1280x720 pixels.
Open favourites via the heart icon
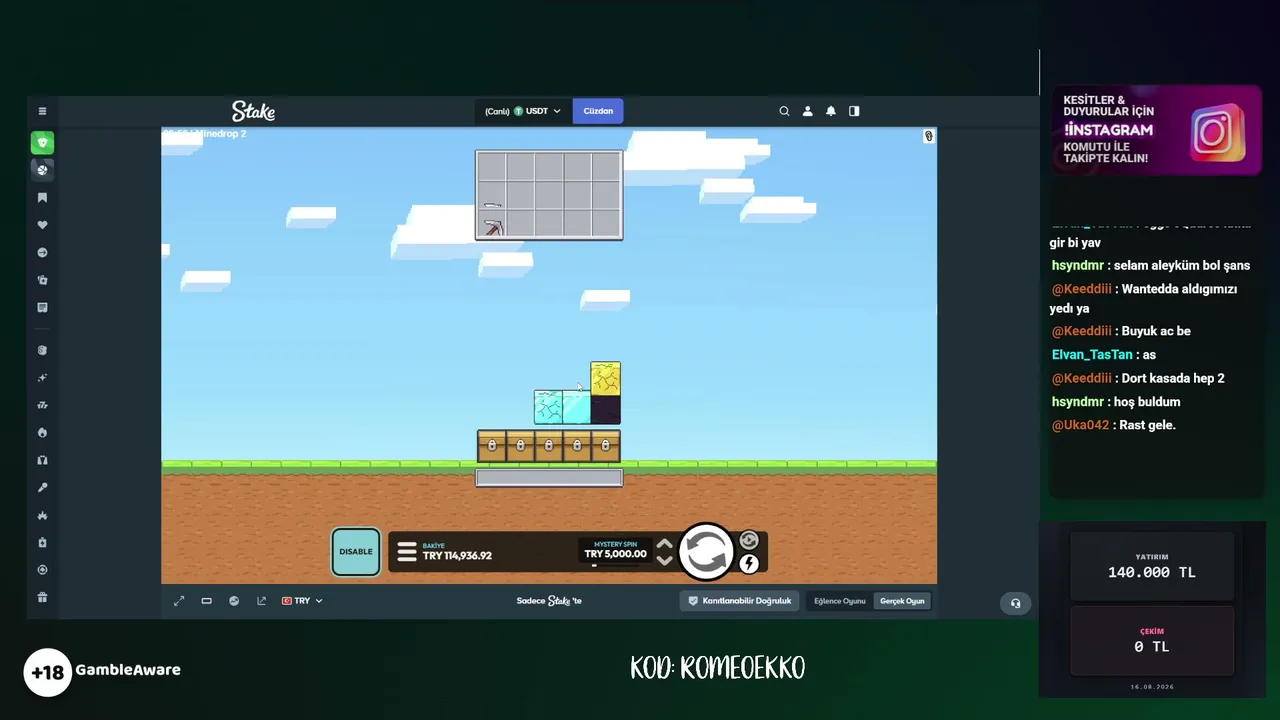pos(42,225)
